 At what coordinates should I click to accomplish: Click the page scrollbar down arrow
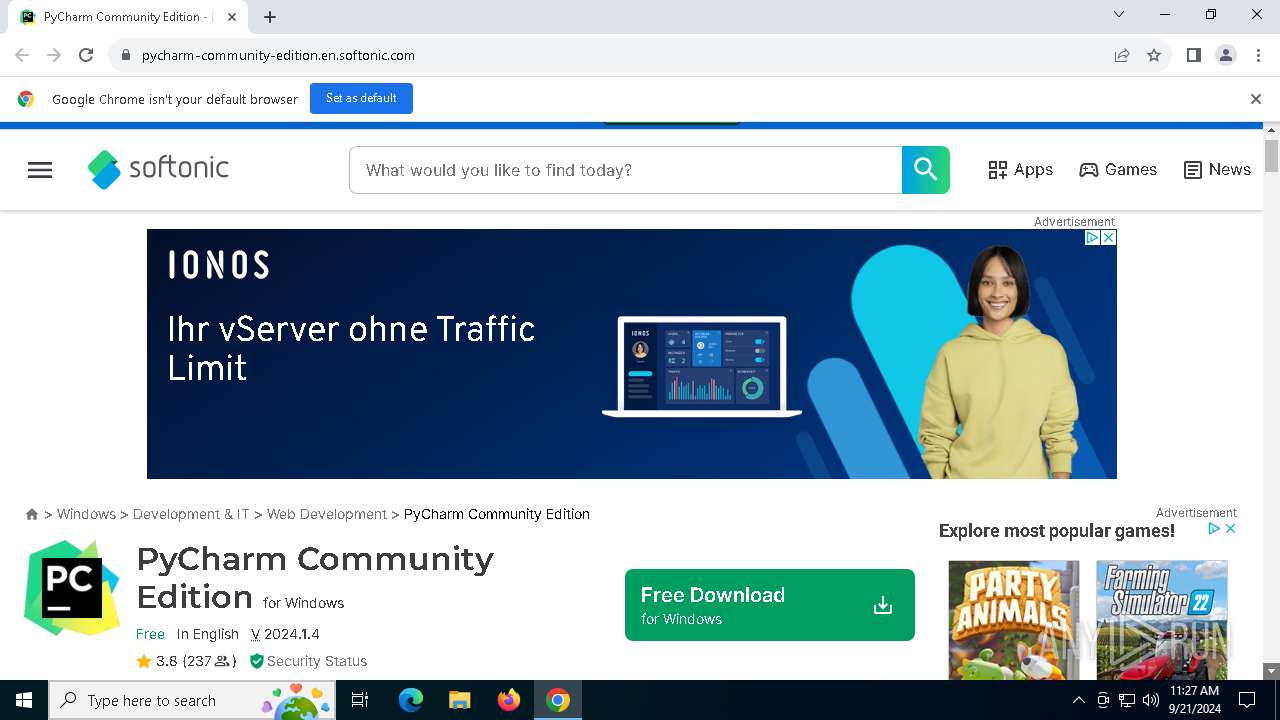1272,671
